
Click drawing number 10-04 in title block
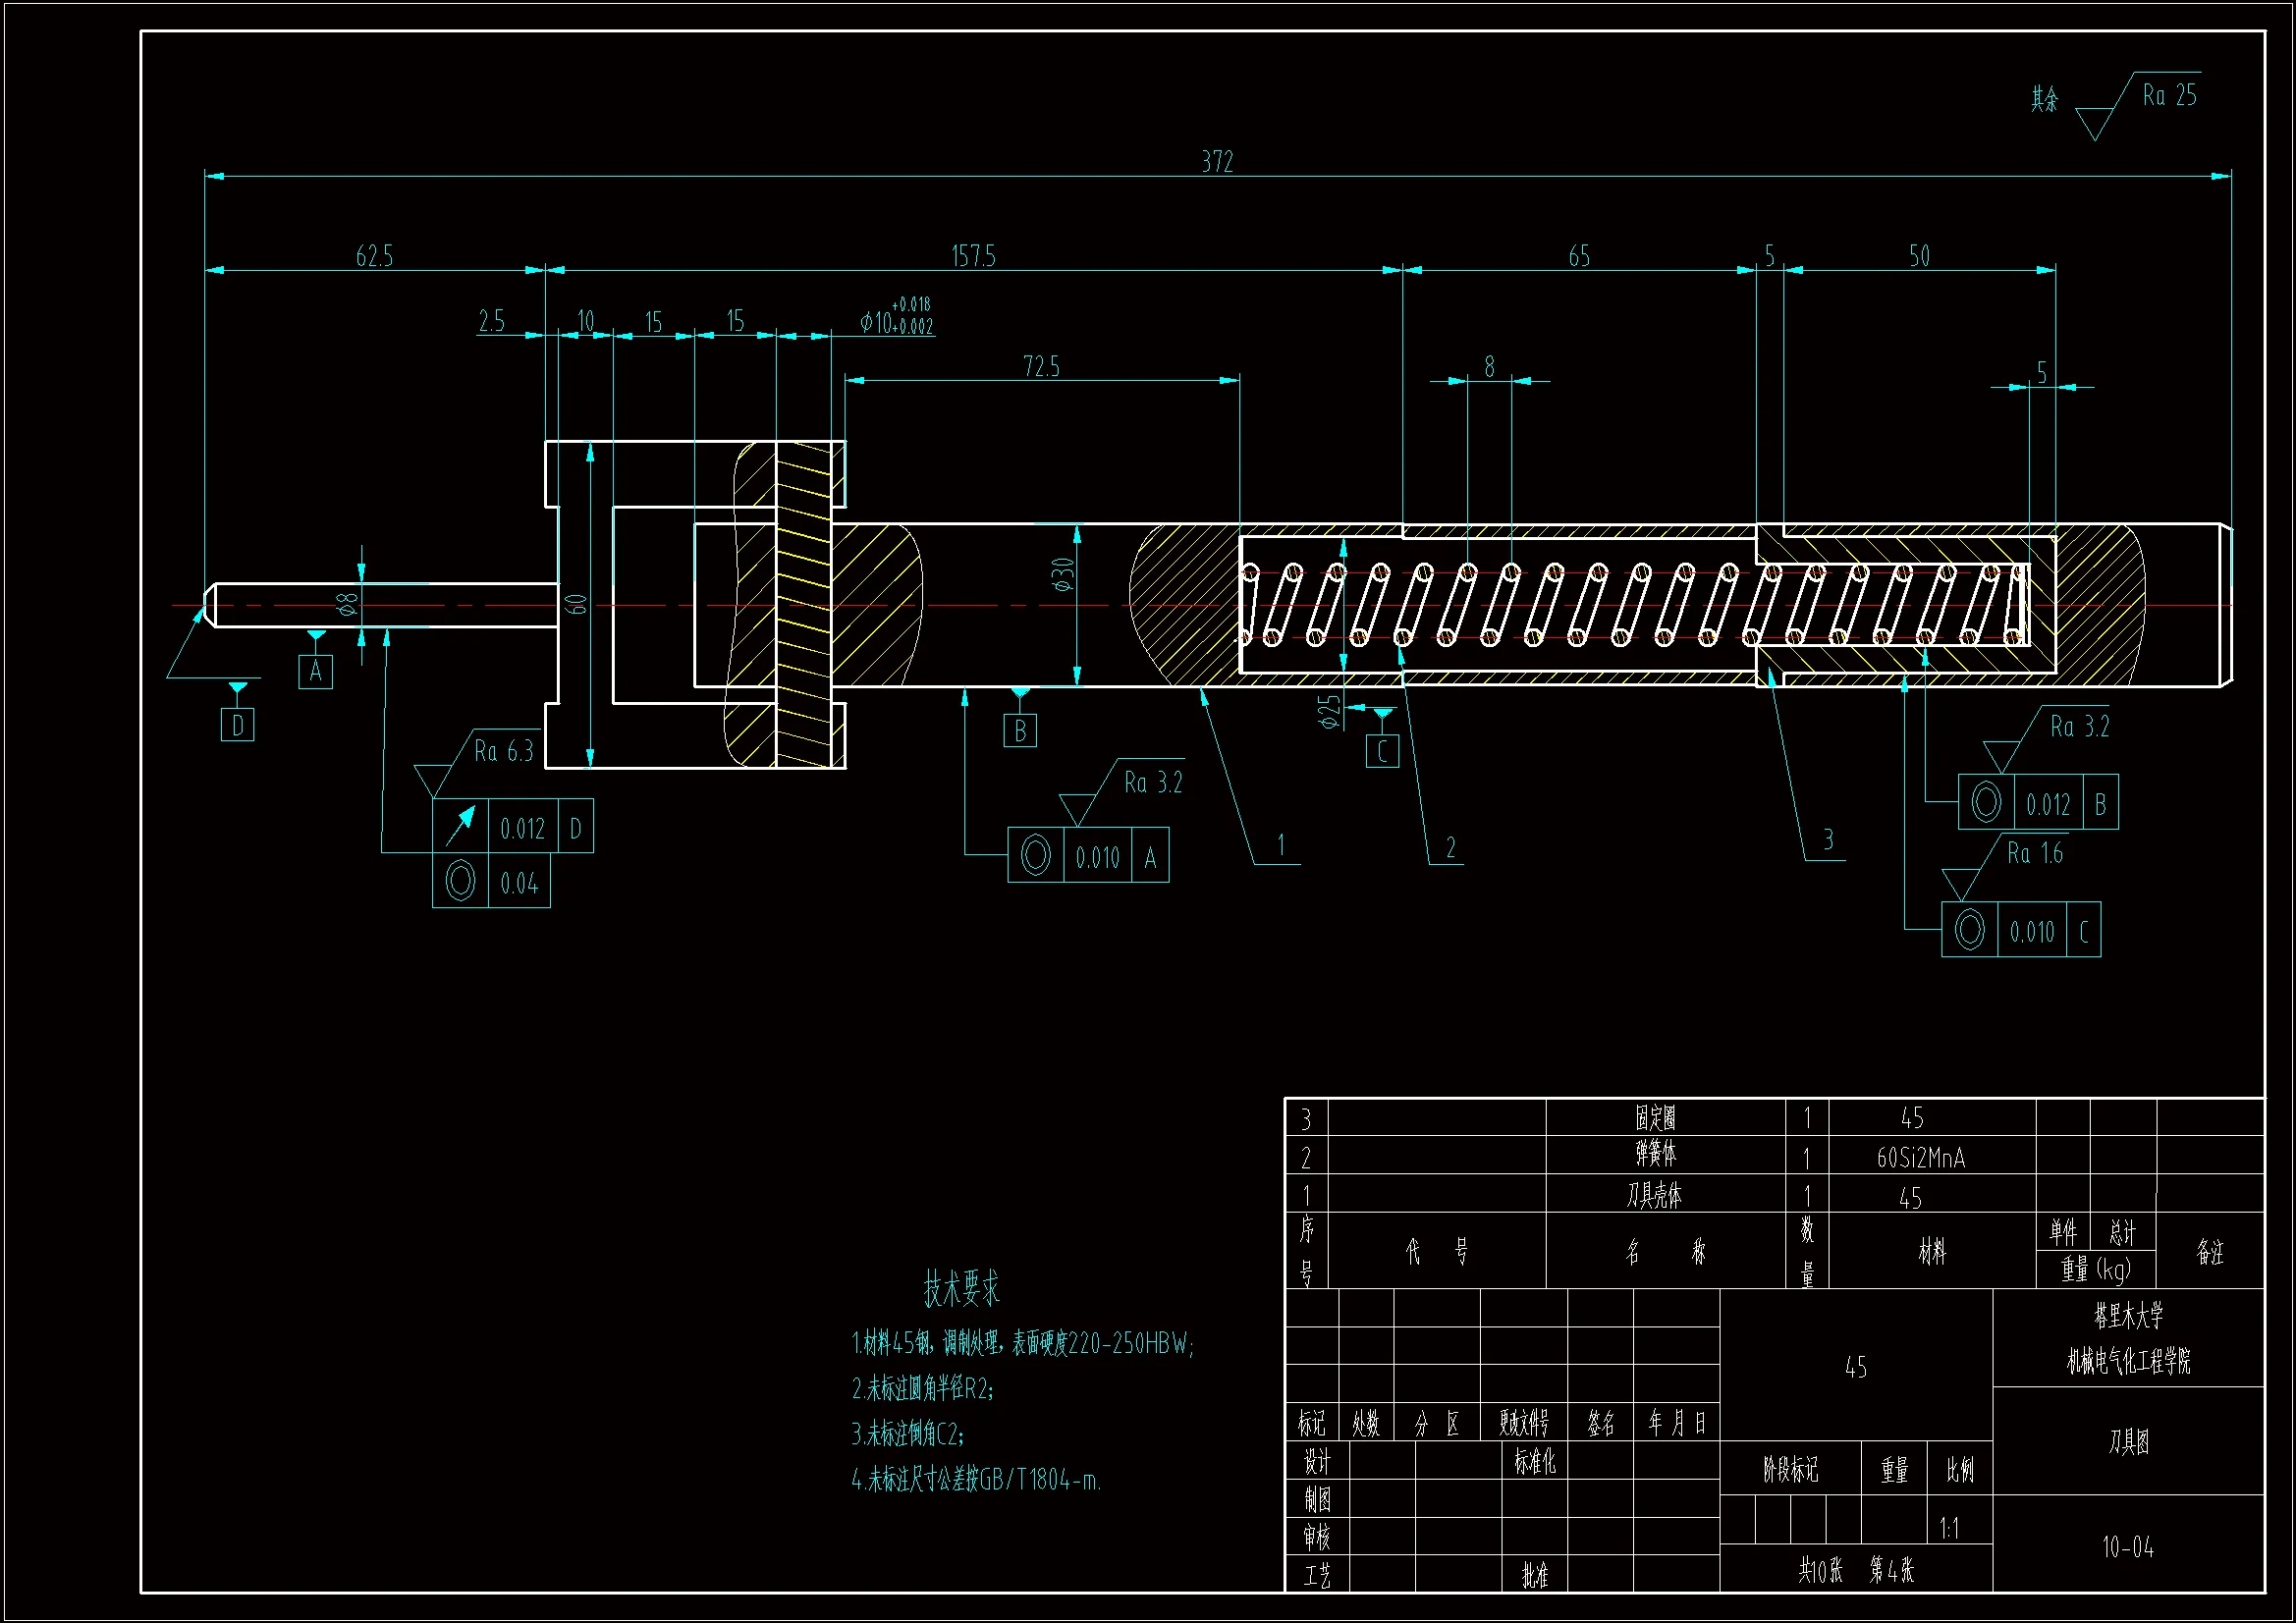click(2127, 1548)
